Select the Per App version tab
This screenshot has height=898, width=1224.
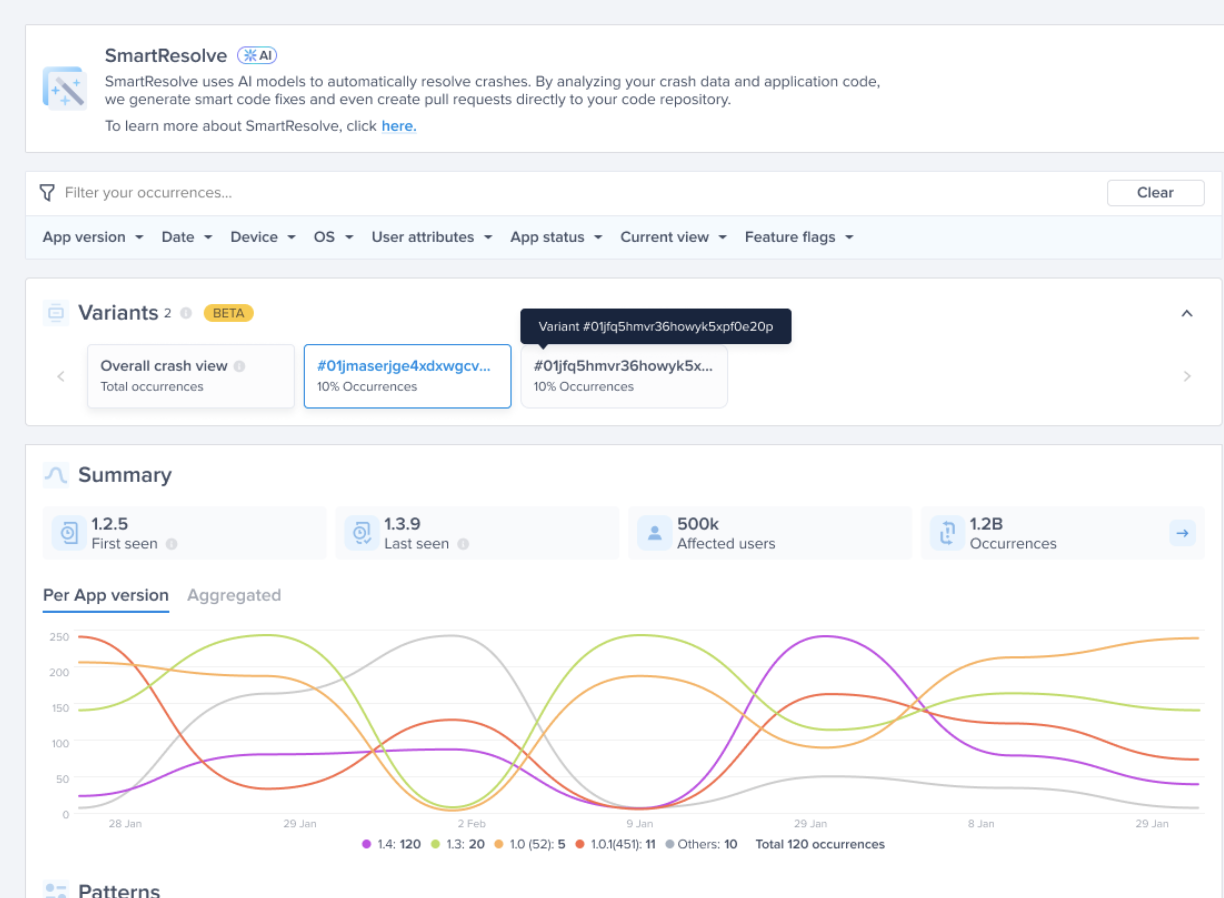[105, 595]
